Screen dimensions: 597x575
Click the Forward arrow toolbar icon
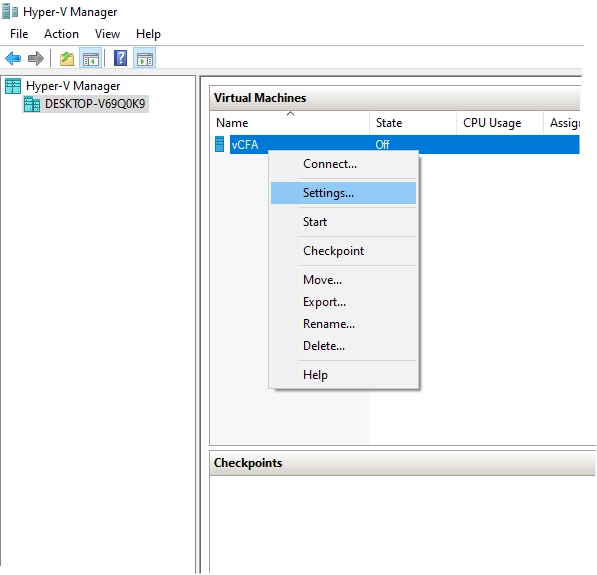[x=36, y=59]
